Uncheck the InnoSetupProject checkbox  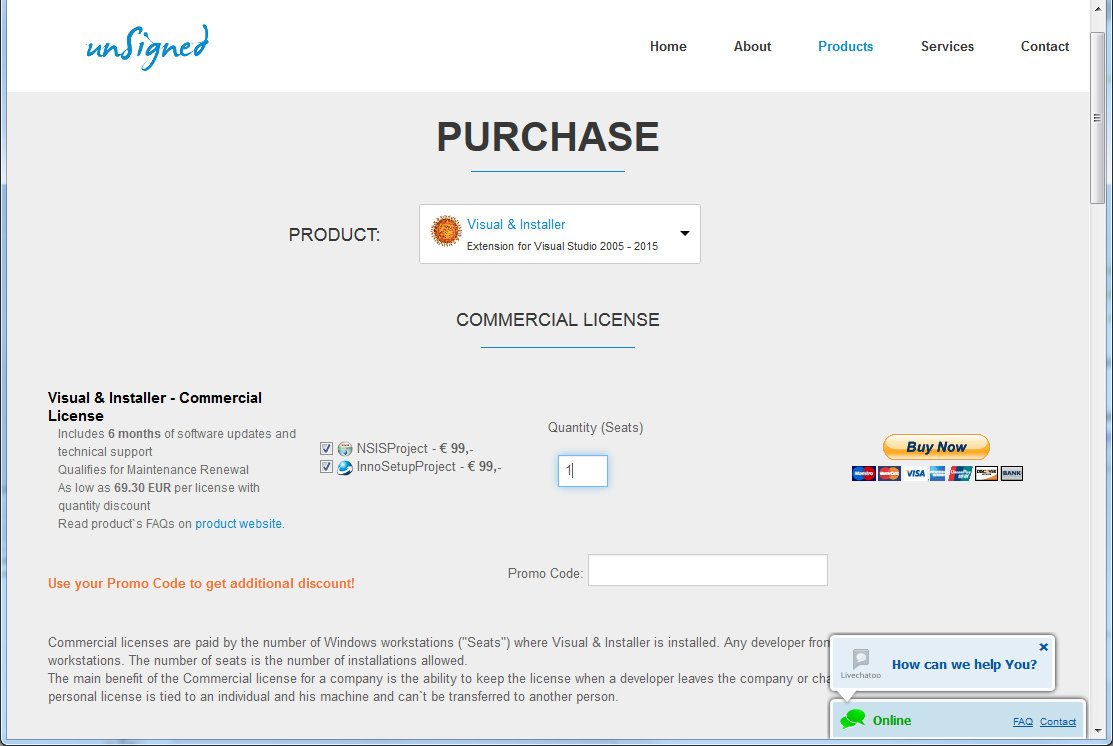coord(326,467)
